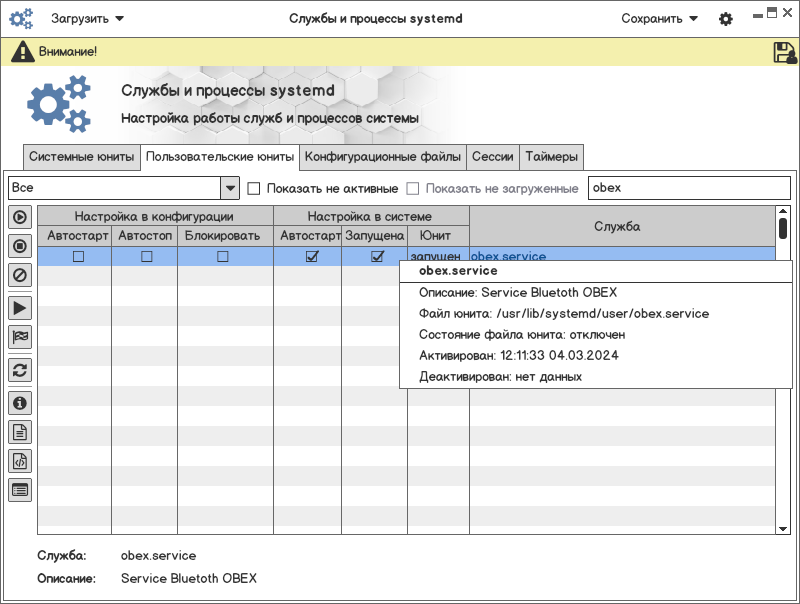Click the solid play triangle icon
Screen dimensions: 800x604
[x=20, y=308]
